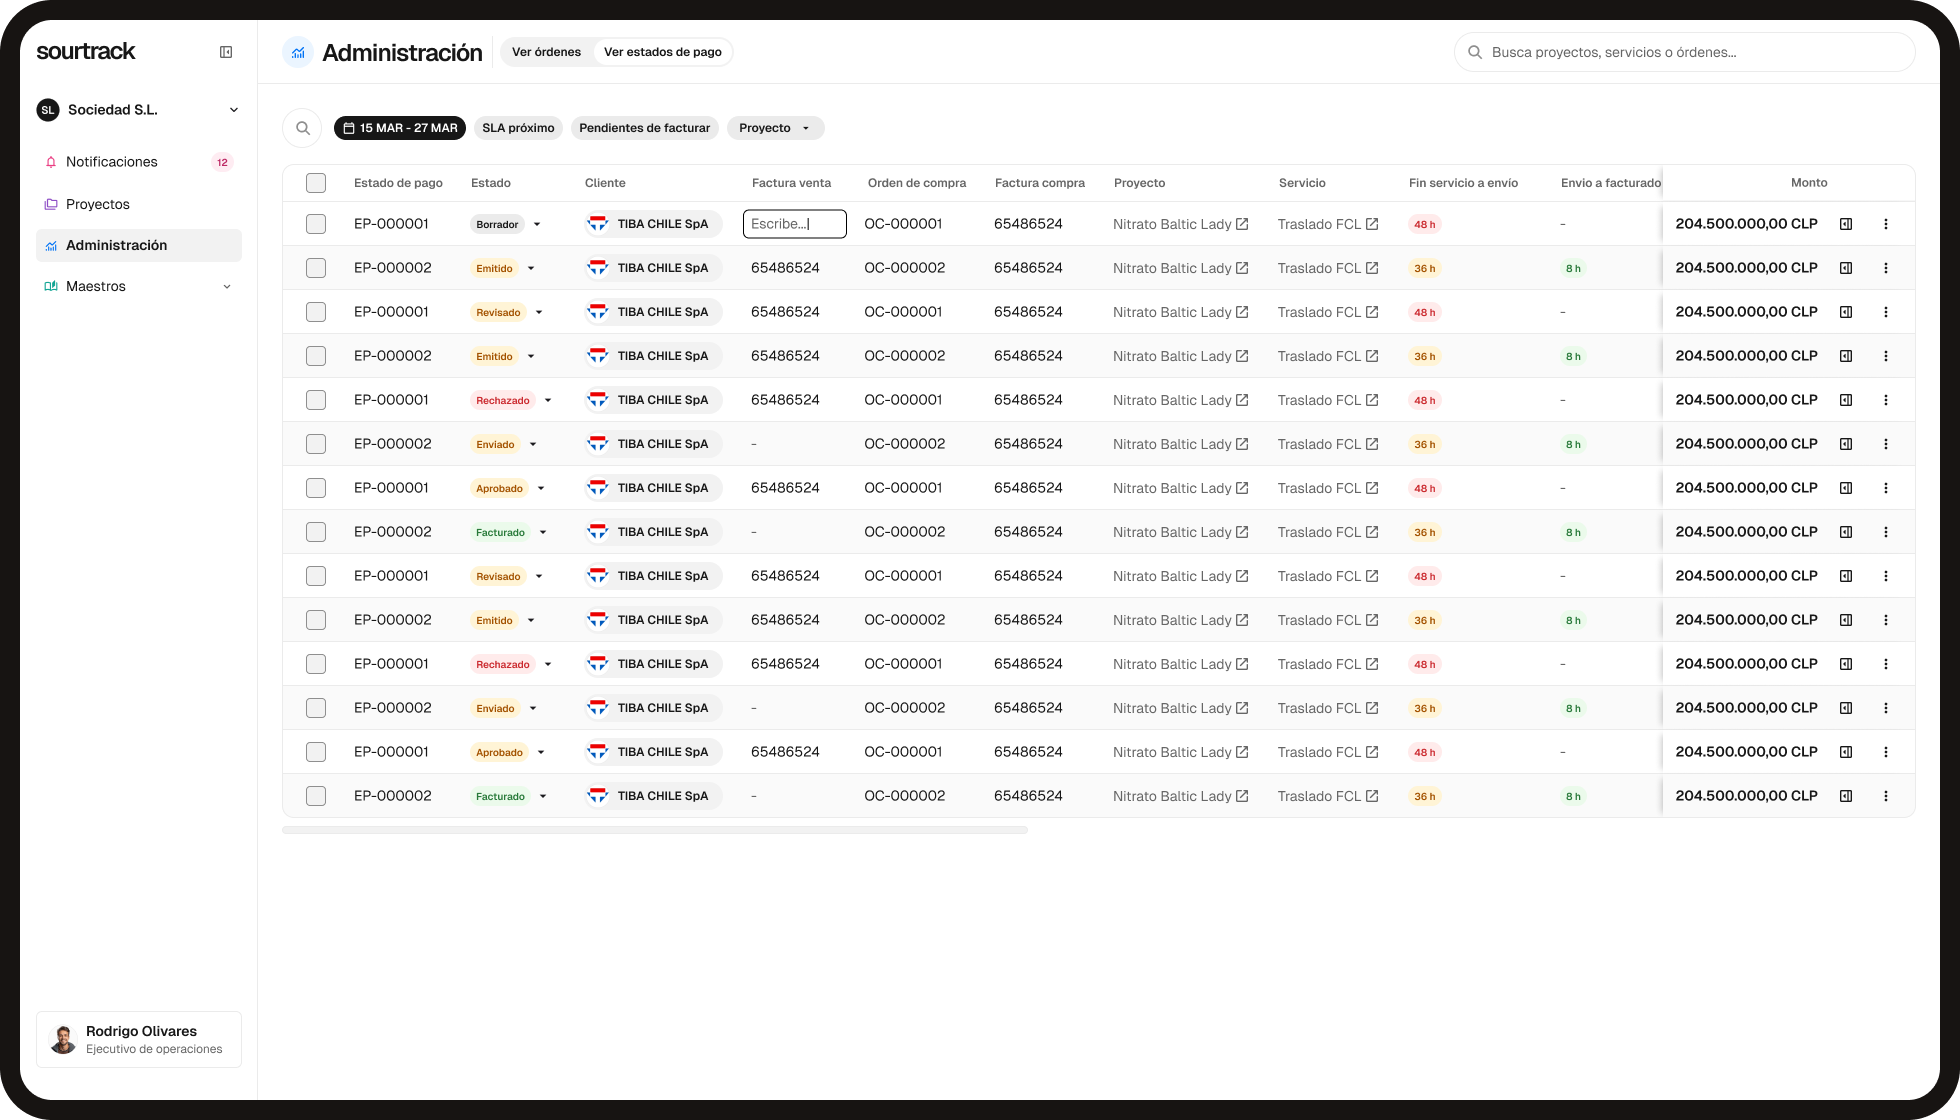Expand the Maestros section chevron
The height and width of the screenshot is (1120, 1960).
click(x=228, y=286)
